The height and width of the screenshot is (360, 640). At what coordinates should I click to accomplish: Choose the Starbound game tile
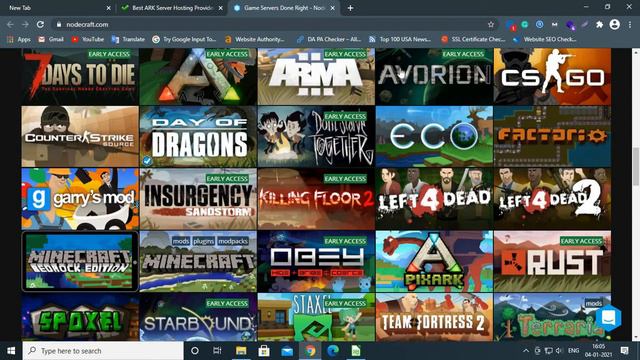point(198,317)
